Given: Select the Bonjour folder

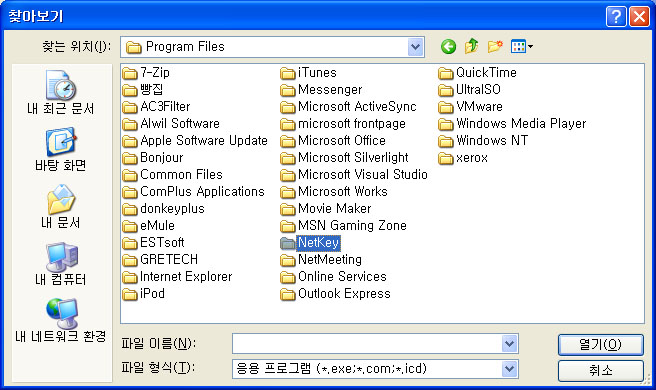Looking at the screenshot, I should click(153, 158).
